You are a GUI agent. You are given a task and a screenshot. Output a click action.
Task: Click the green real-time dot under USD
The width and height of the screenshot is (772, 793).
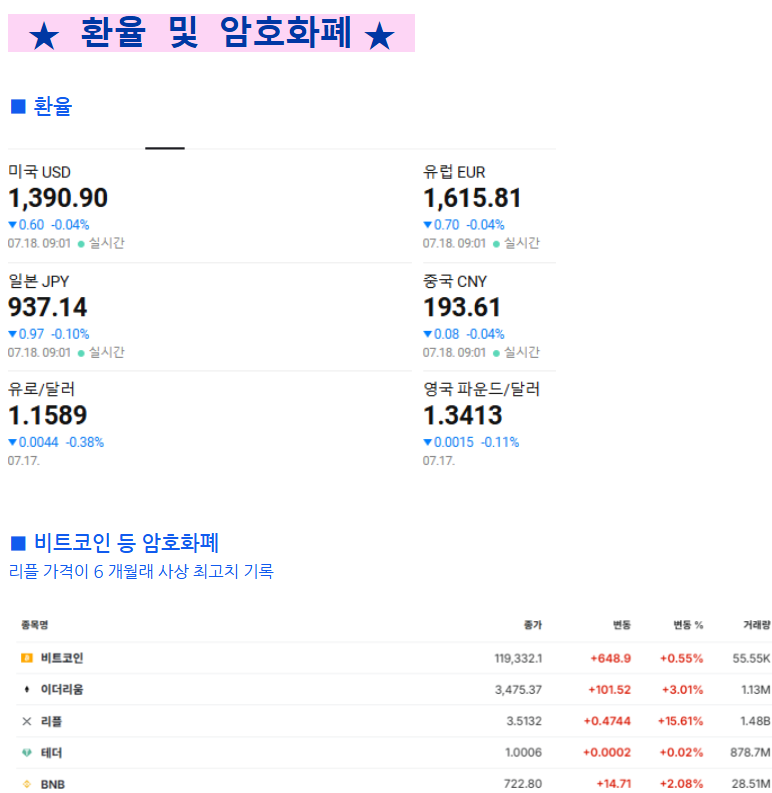pyautogui.click(x=81, y=244)
